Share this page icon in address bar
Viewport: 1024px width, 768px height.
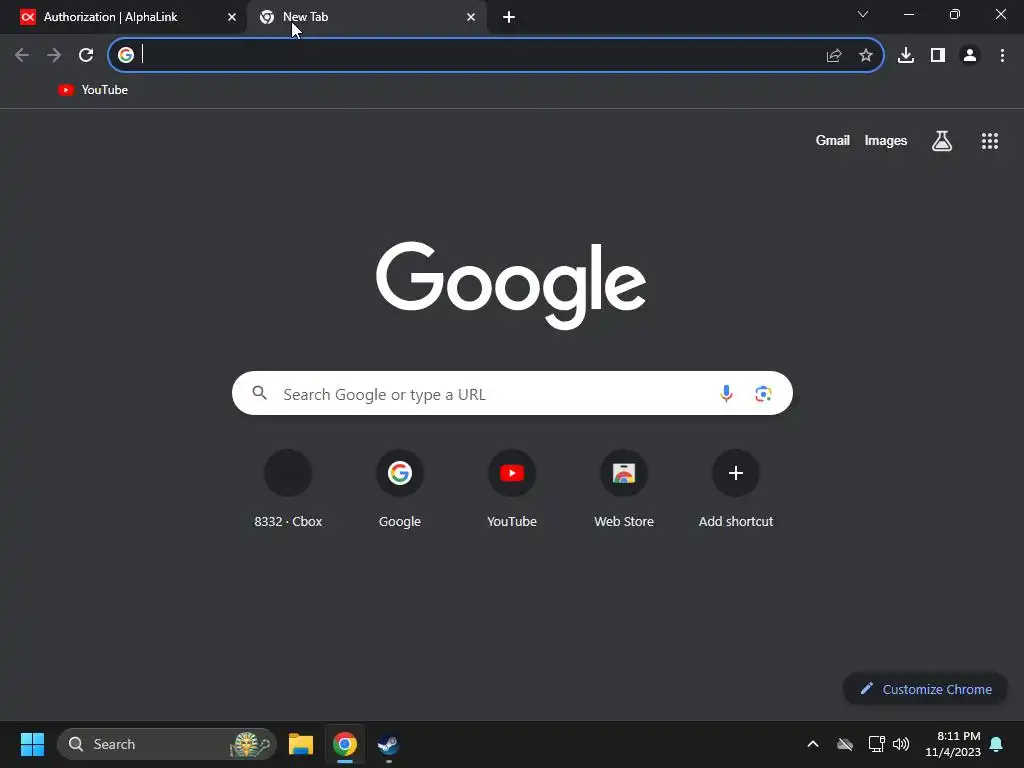coord(833,56)
